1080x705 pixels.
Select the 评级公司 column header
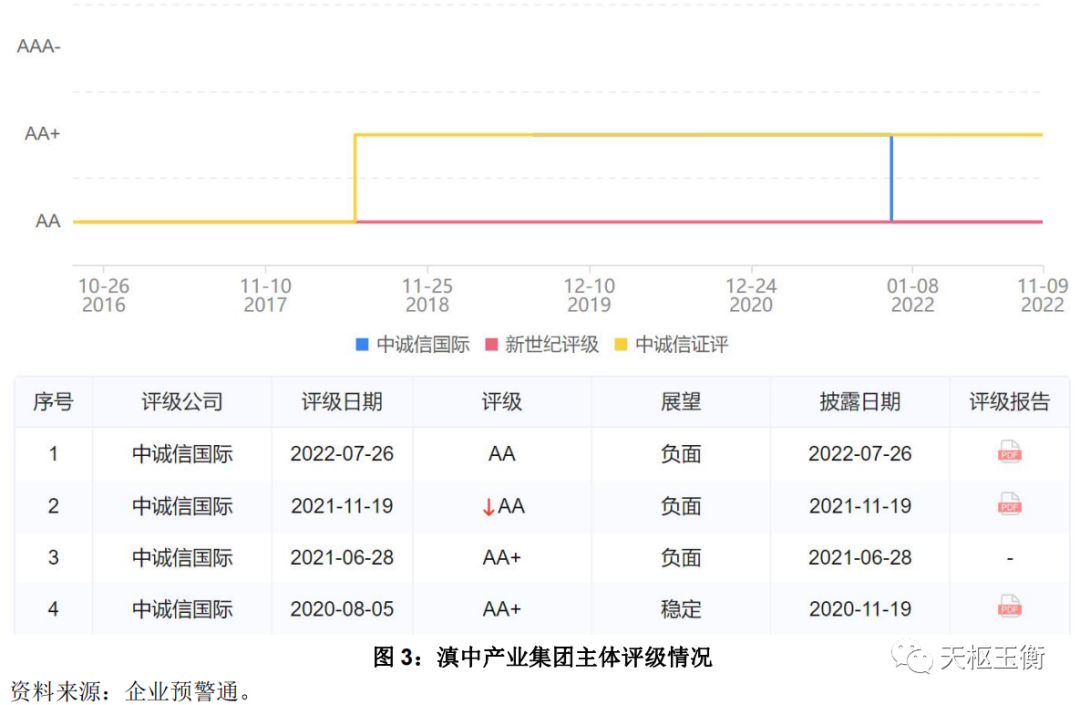click(x=182, y=402)
